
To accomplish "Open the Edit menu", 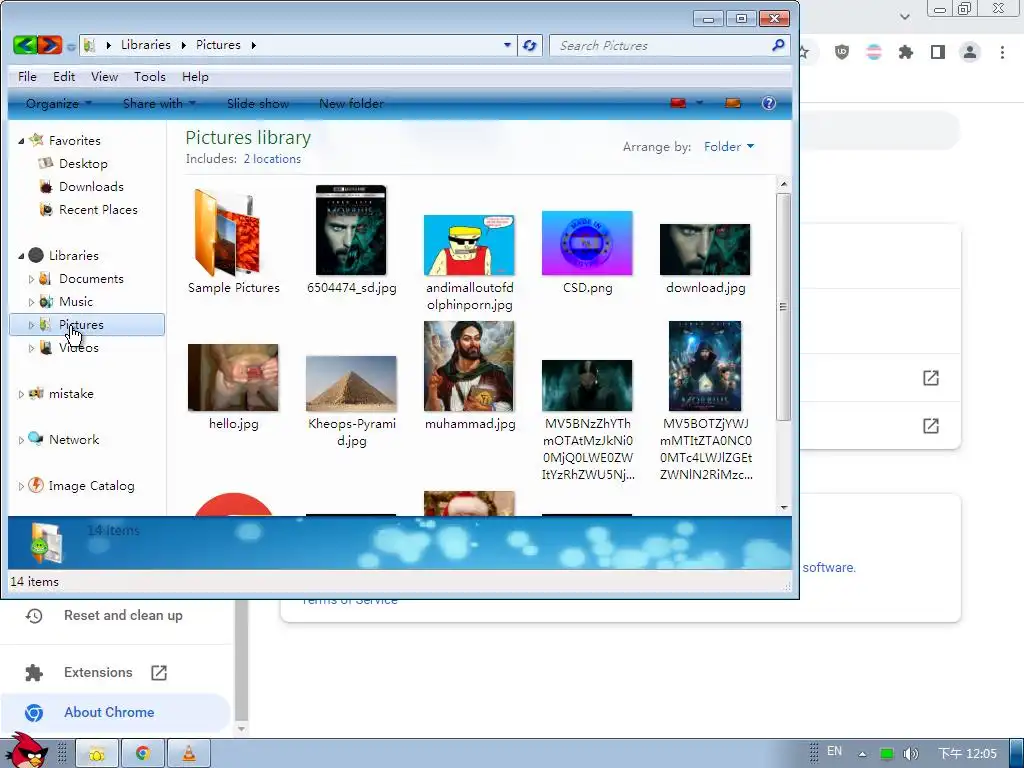I will click(x=64, y=76).
